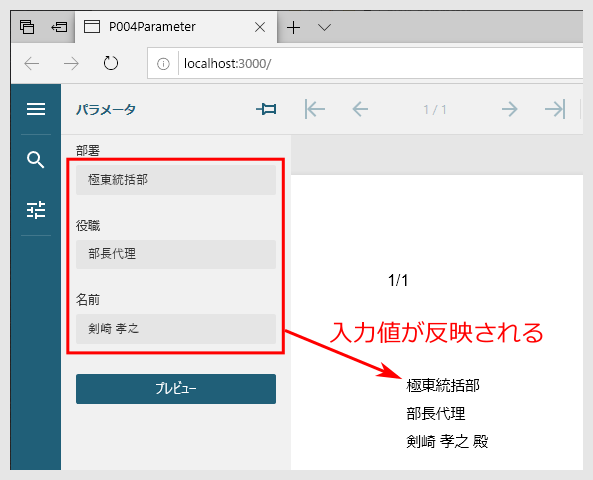Screen dimensions: 593x480
Task: Reload the localhost page
Action: coord(111,63)
